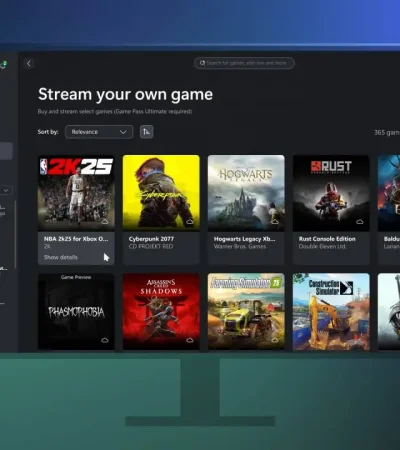Image resolution: width=400 pixels, height=450 pixels.
Task: Open the NBA 2K25 cover art
Action: pos(76,193)
